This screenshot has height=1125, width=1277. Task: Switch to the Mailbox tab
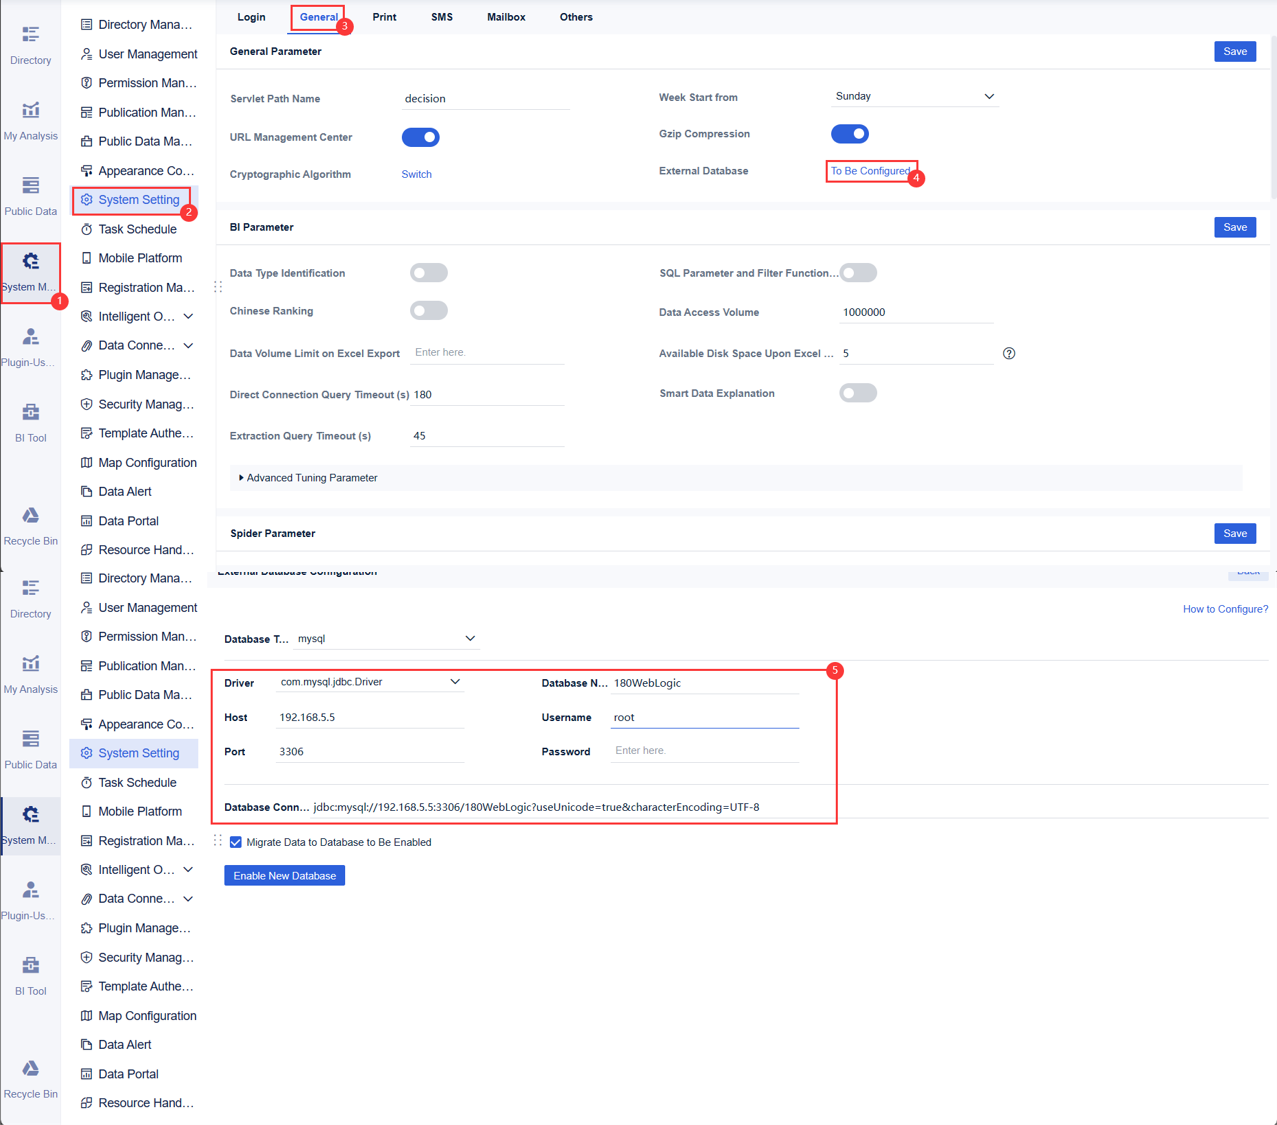coord(505,17)
